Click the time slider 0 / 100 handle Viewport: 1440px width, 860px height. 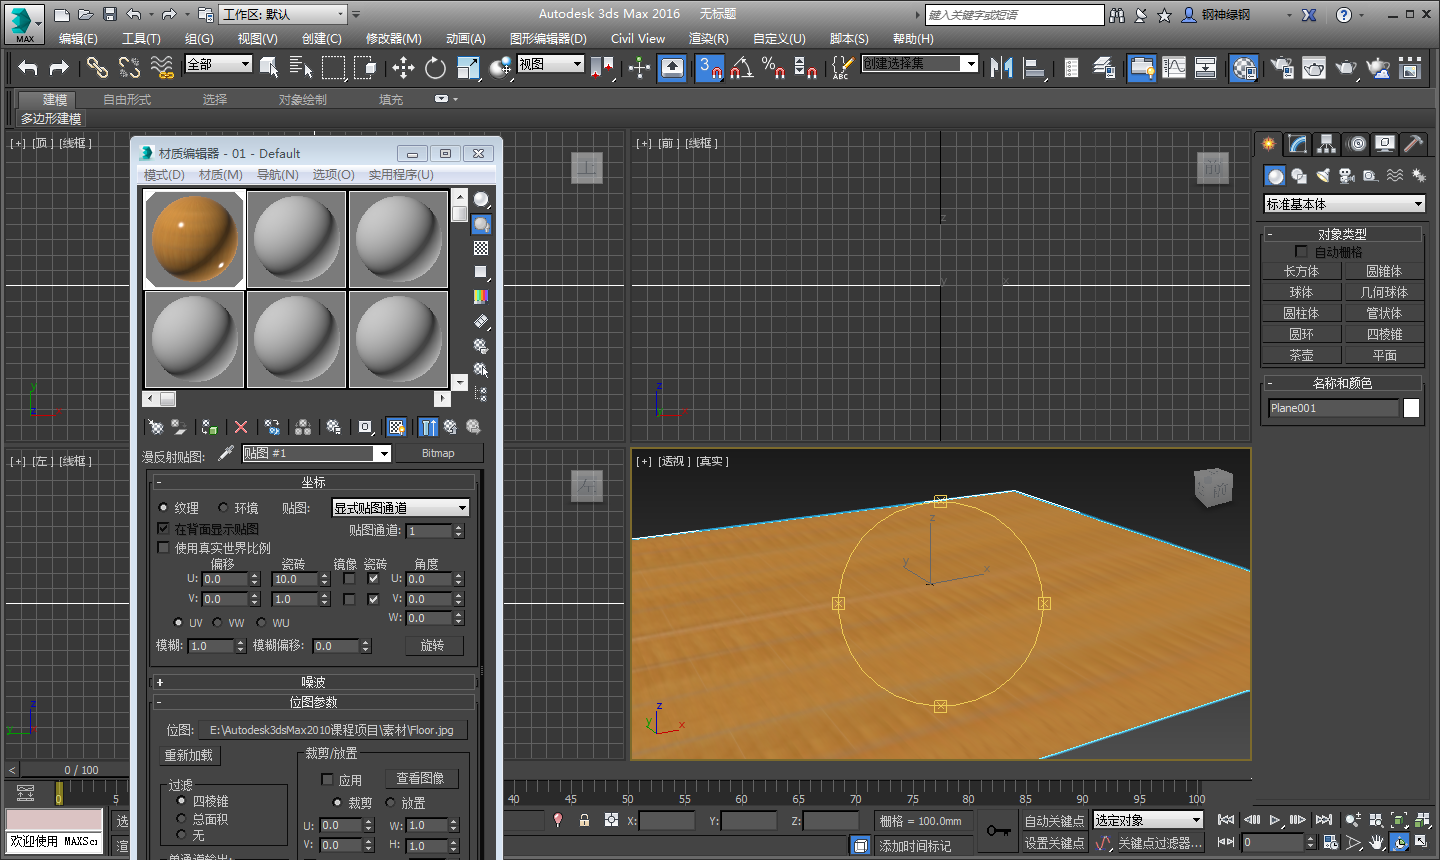[x=82, y=770]
